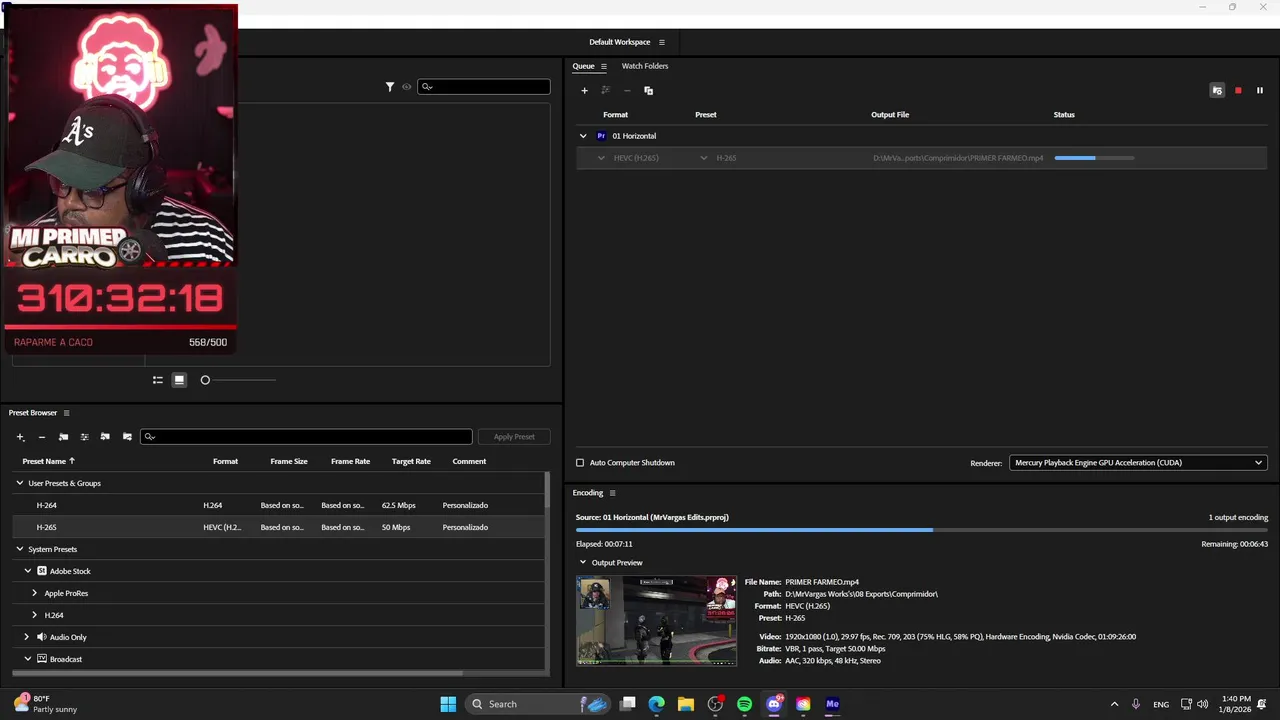Collapse the Broadcast preset group
The height and width of the screenshot is (720, 1280).
coord(28,659)
